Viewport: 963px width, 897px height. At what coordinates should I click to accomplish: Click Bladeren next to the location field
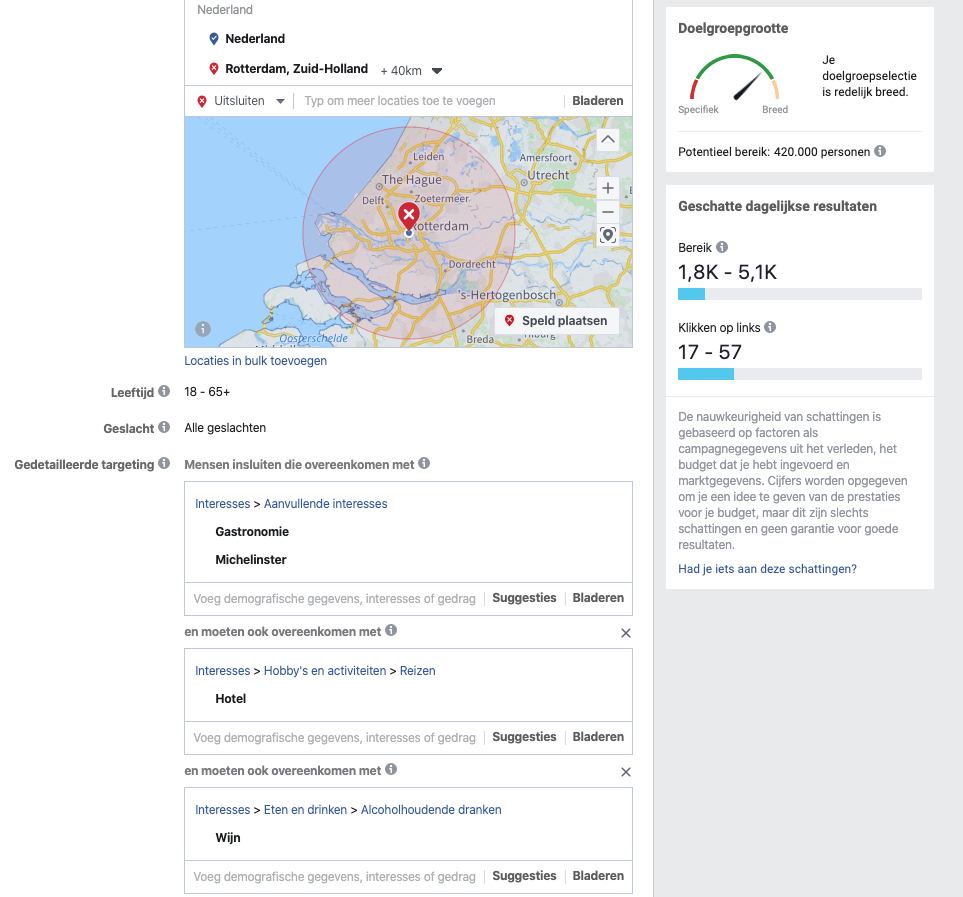point(598,101)
